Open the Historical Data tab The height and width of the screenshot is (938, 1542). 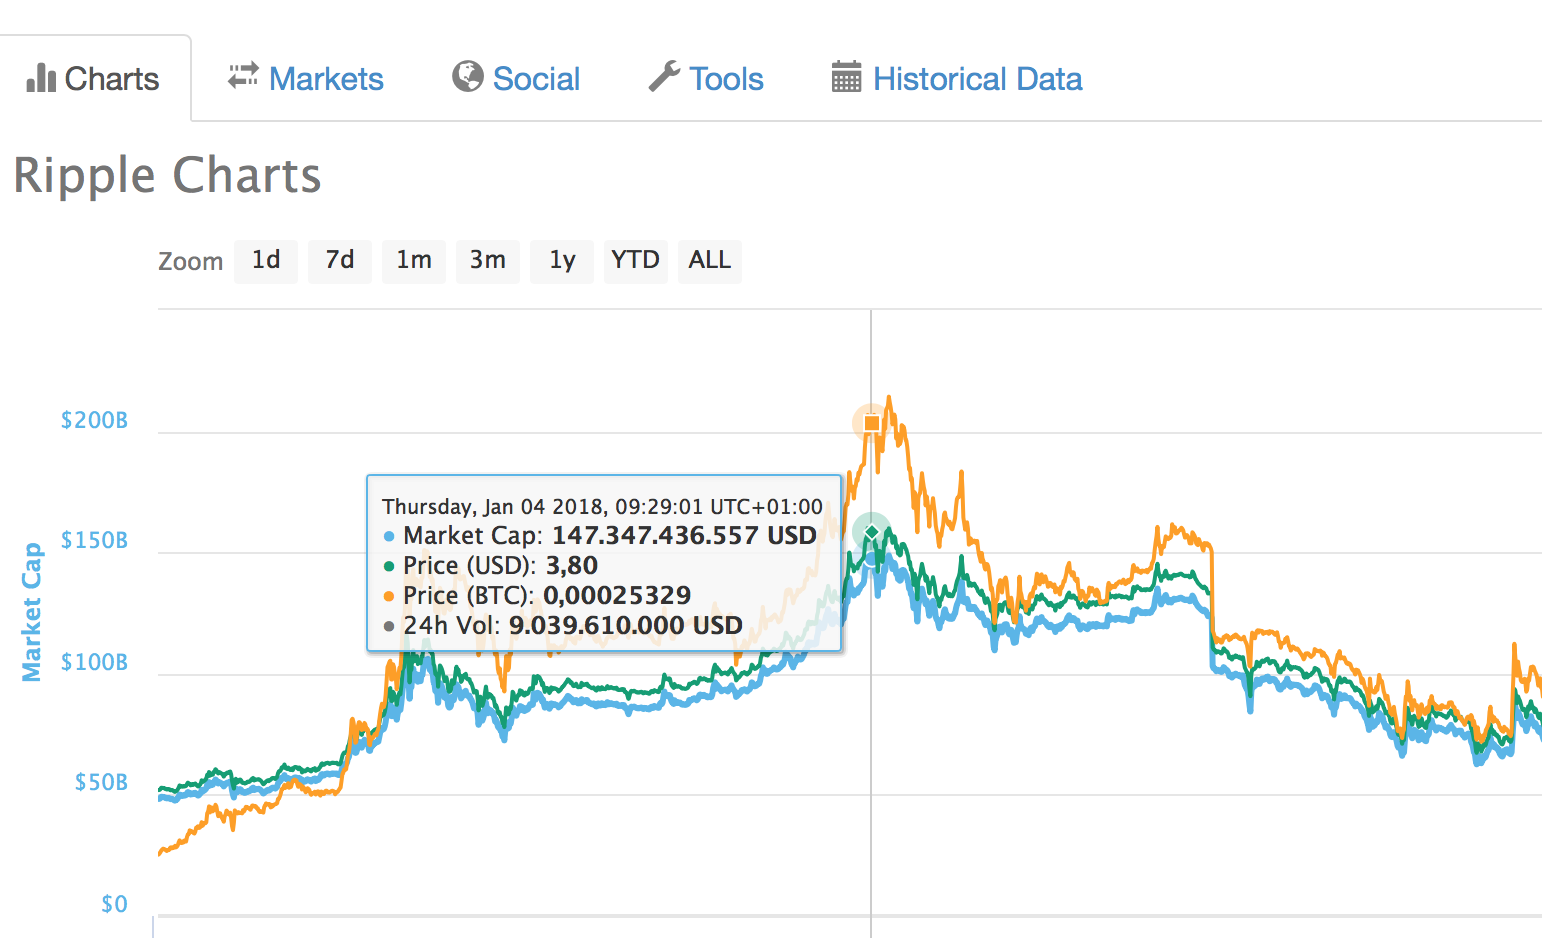[x=957, y=78]
